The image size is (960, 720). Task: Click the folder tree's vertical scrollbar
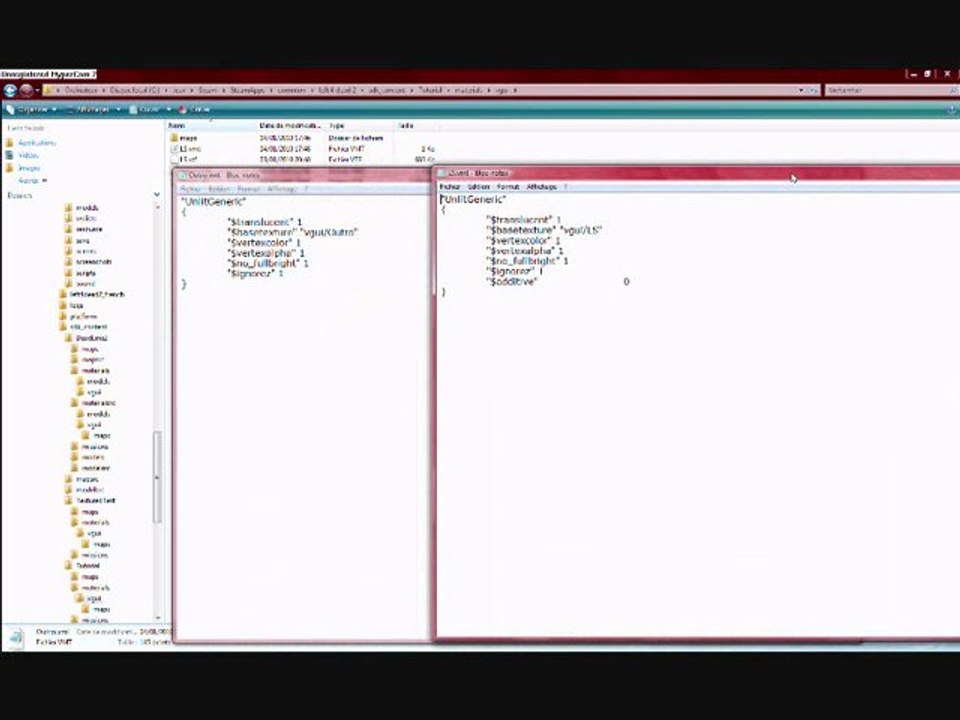[x=157, y=478]
